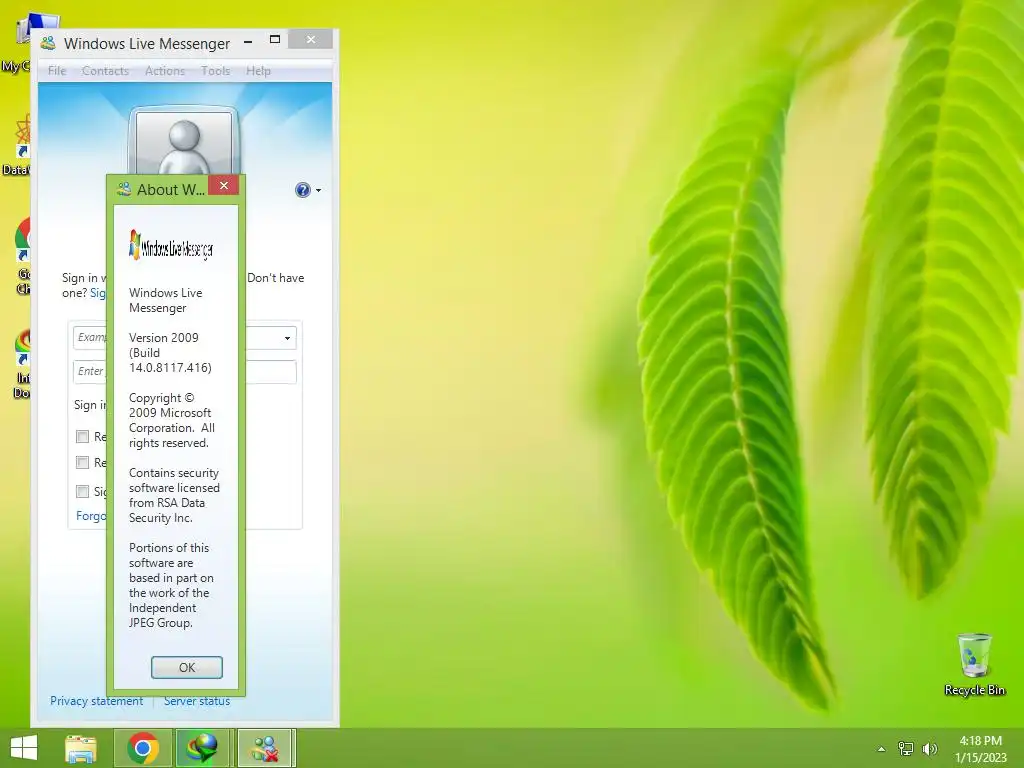
Task: Click the Messenger display picture avatar
Action: tap(184, 140)
